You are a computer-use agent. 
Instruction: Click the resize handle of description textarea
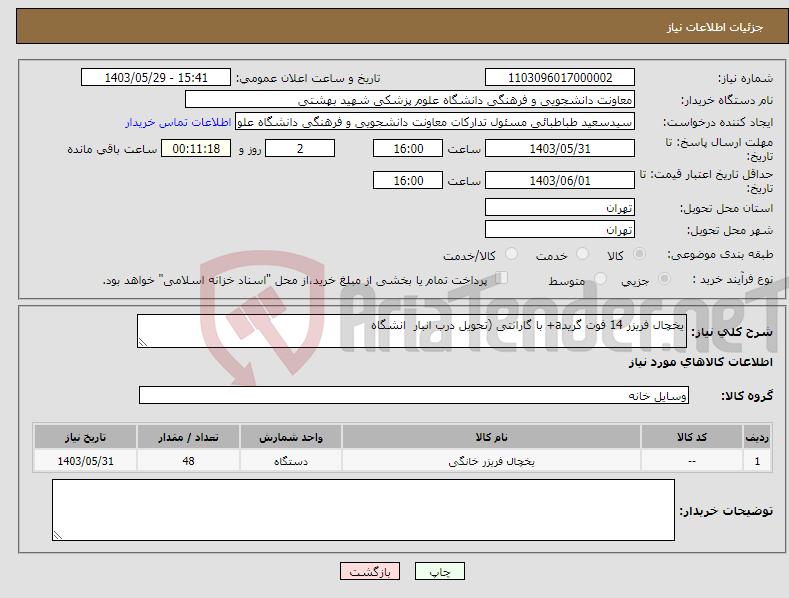point(142,342)
